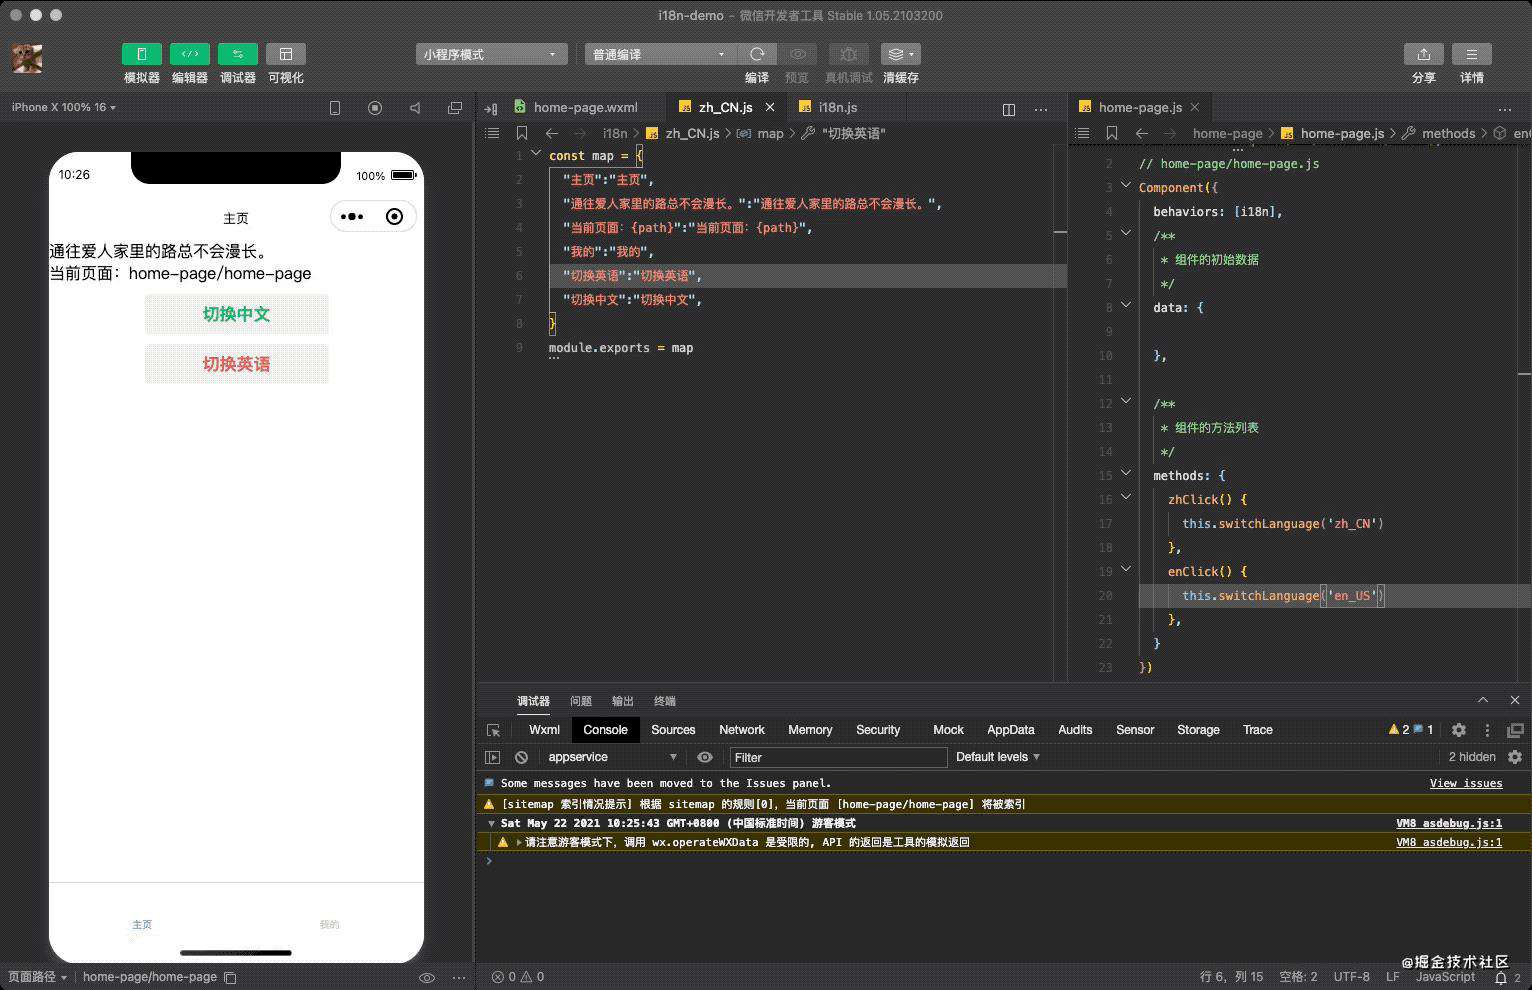Toggle simulator sound mute icon

415,108
